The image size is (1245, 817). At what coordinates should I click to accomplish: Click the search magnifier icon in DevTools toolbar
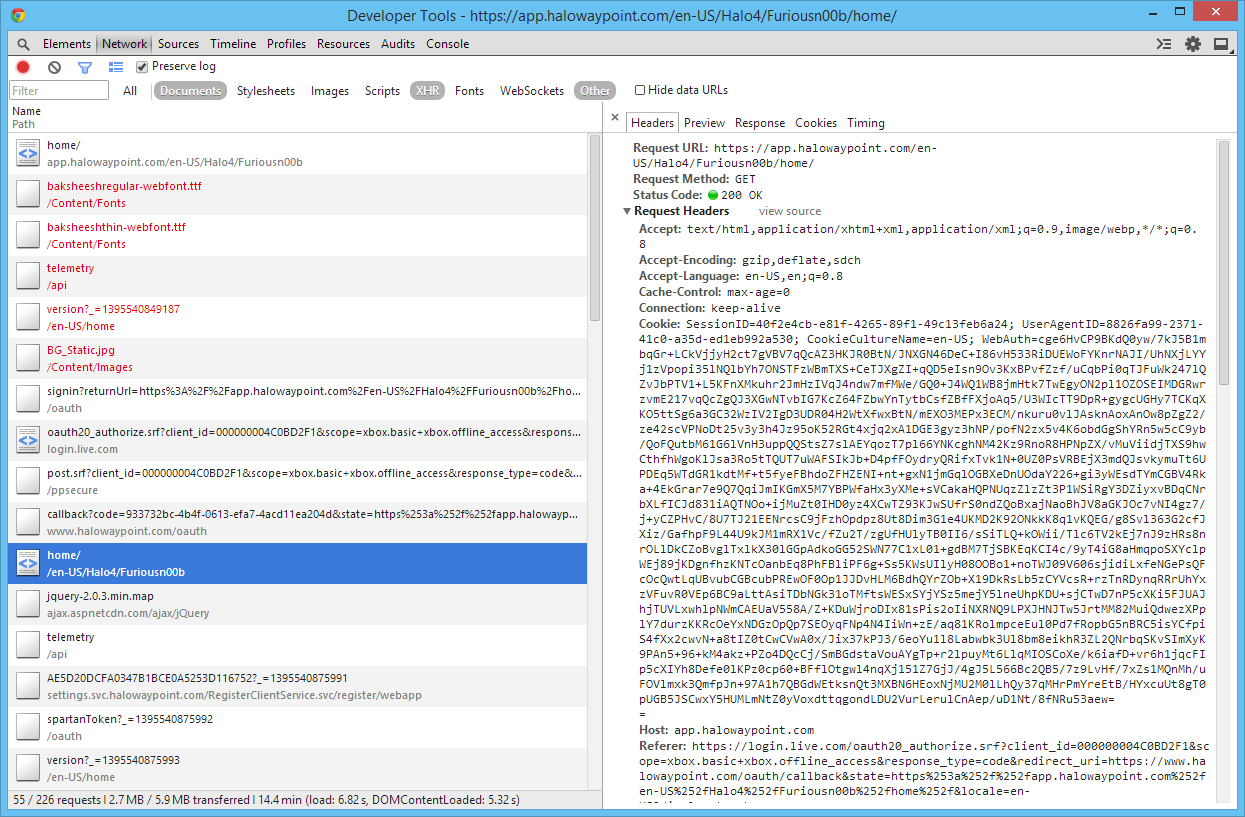click(x=22, y=44)
